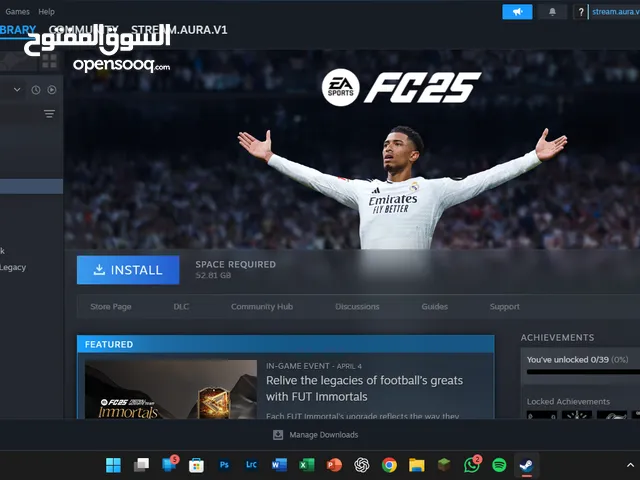Click the Steam icon in taskbar

click(x=527, y=465)
